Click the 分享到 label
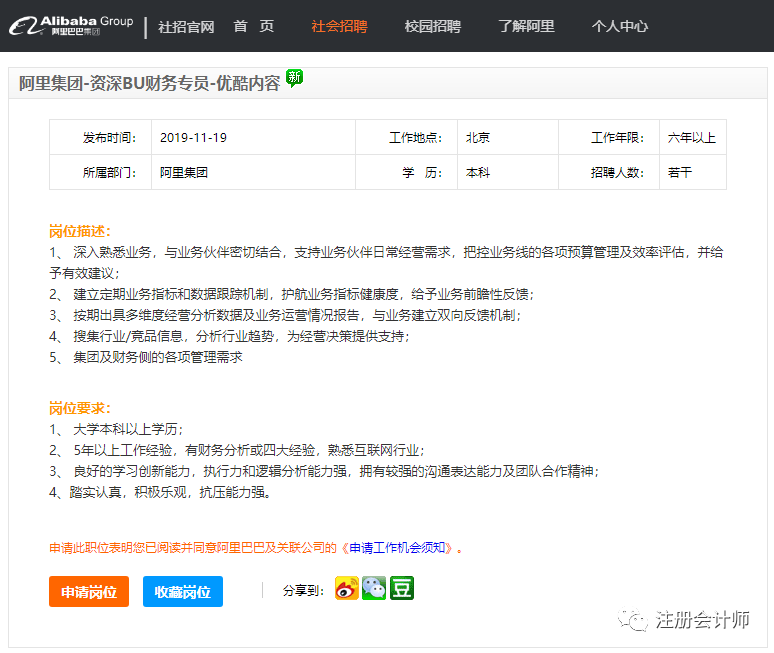The width and height of the screenshot is (774, 653). click(303, 591)
